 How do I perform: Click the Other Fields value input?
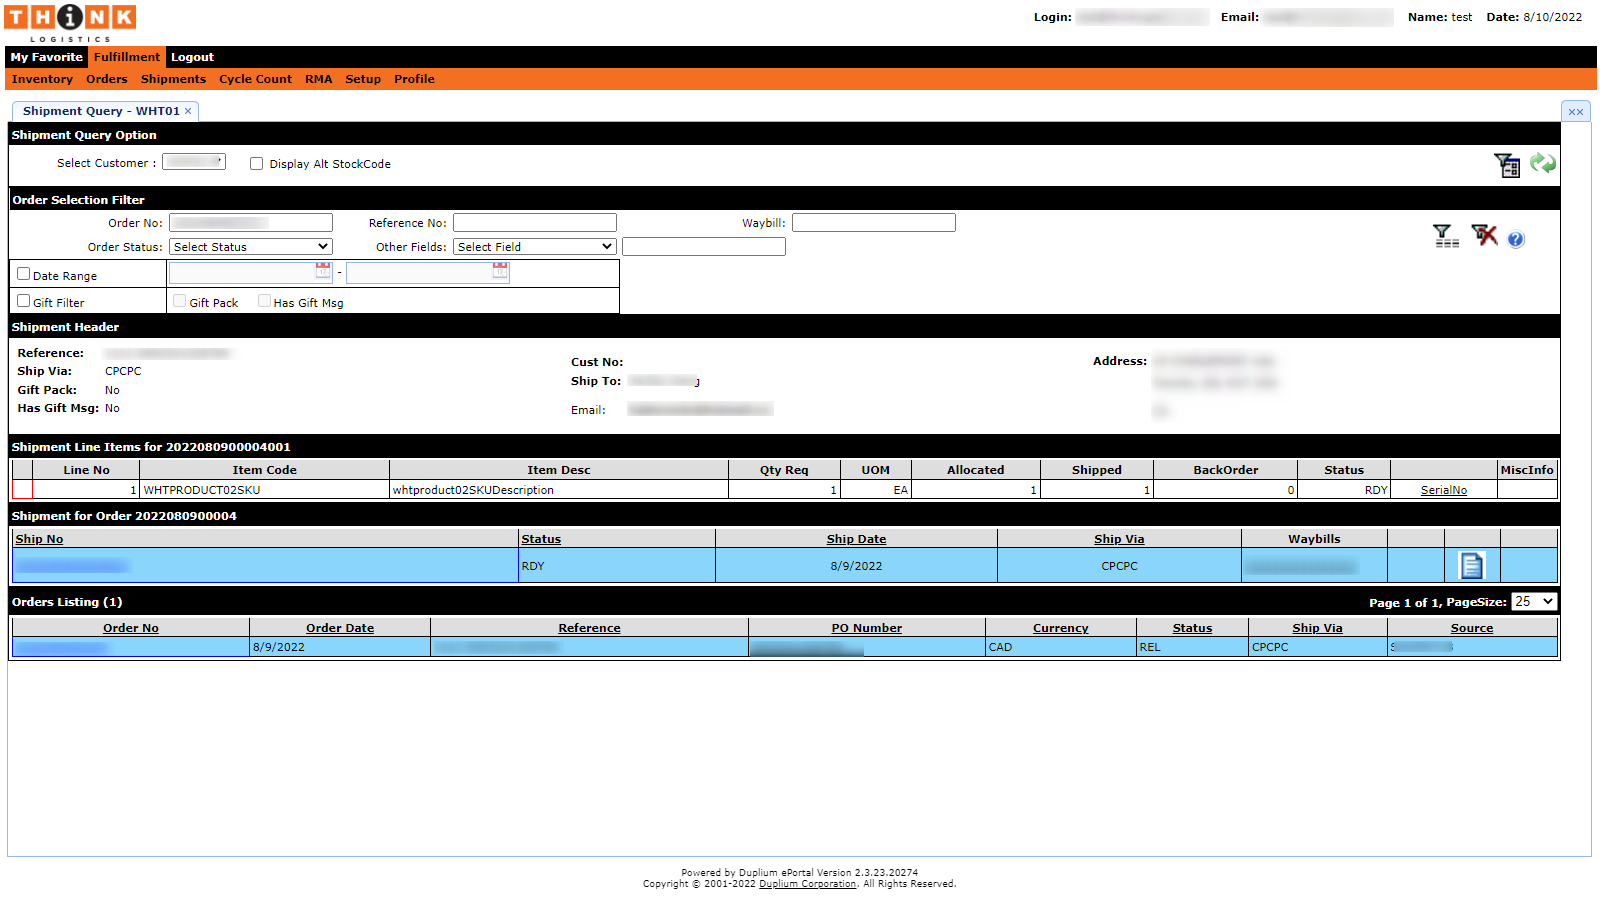click(704, 247)
